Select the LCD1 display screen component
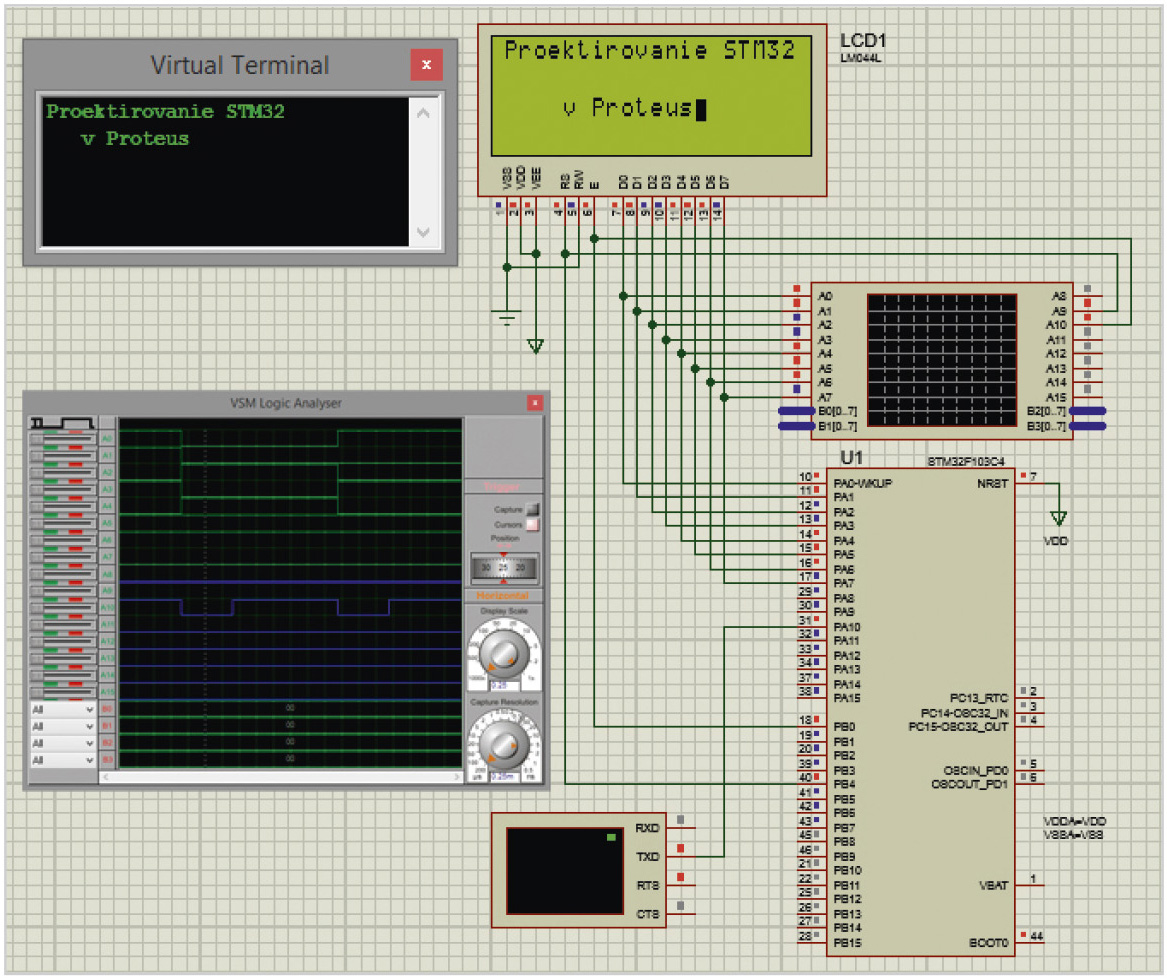Screen dimensions: 1167x978 pos(651,95)
